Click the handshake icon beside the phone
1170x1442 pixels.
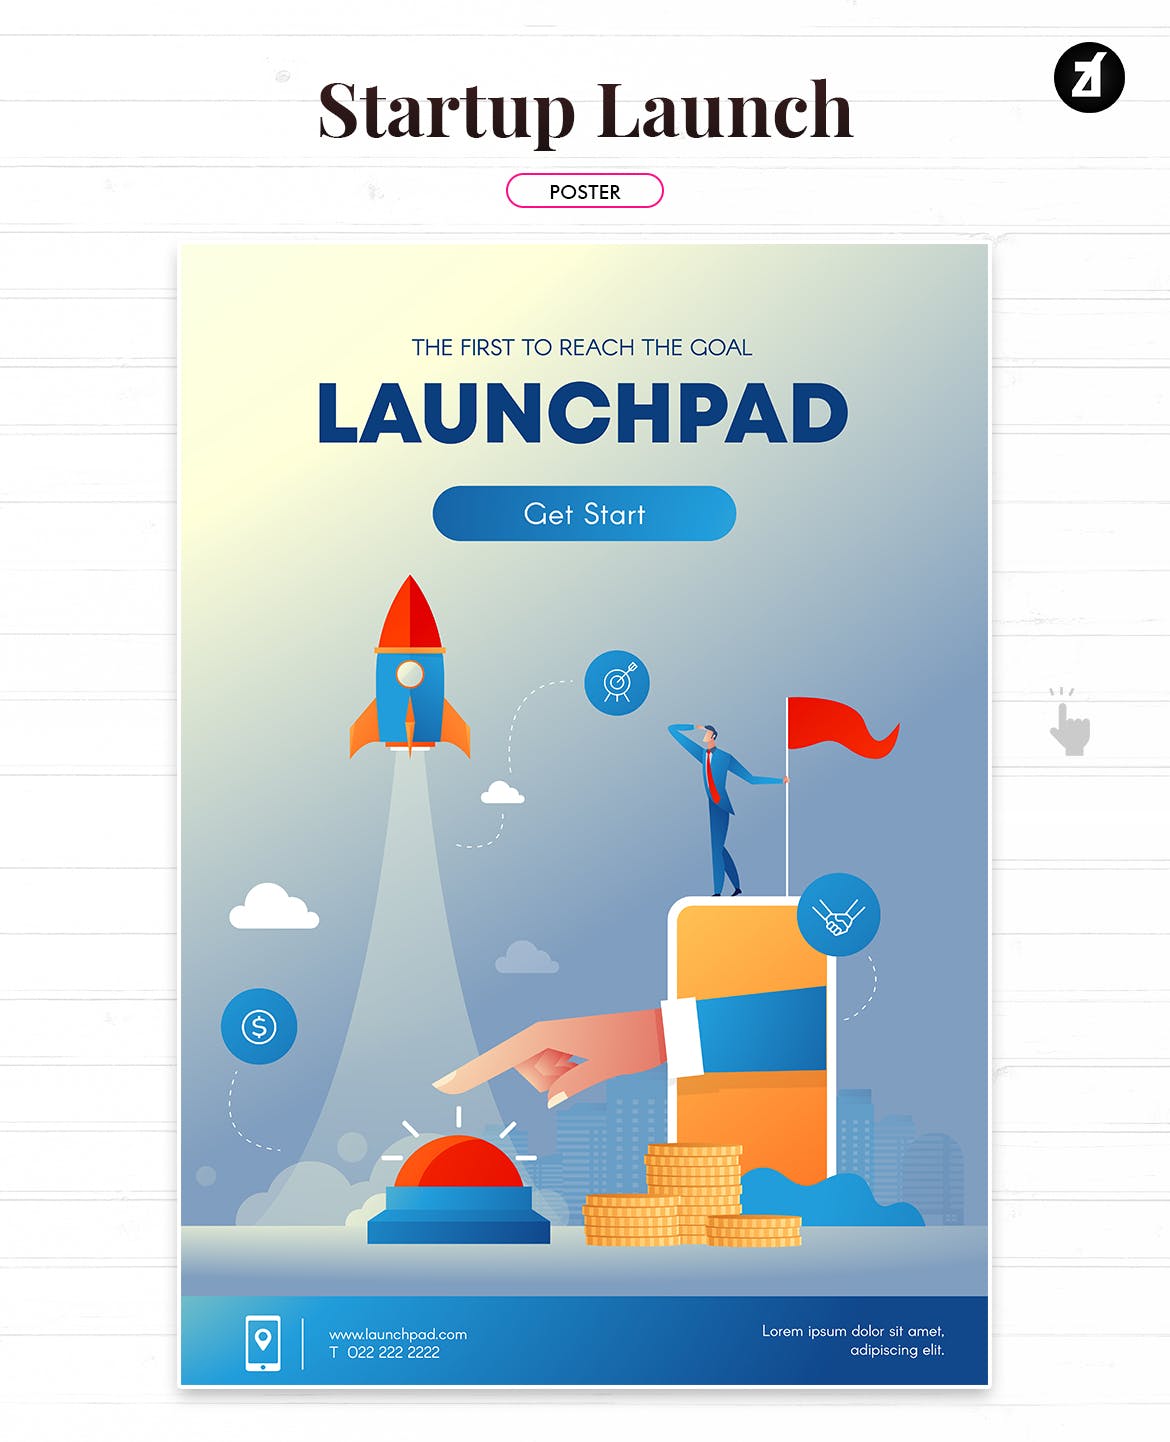pos(840,913)
